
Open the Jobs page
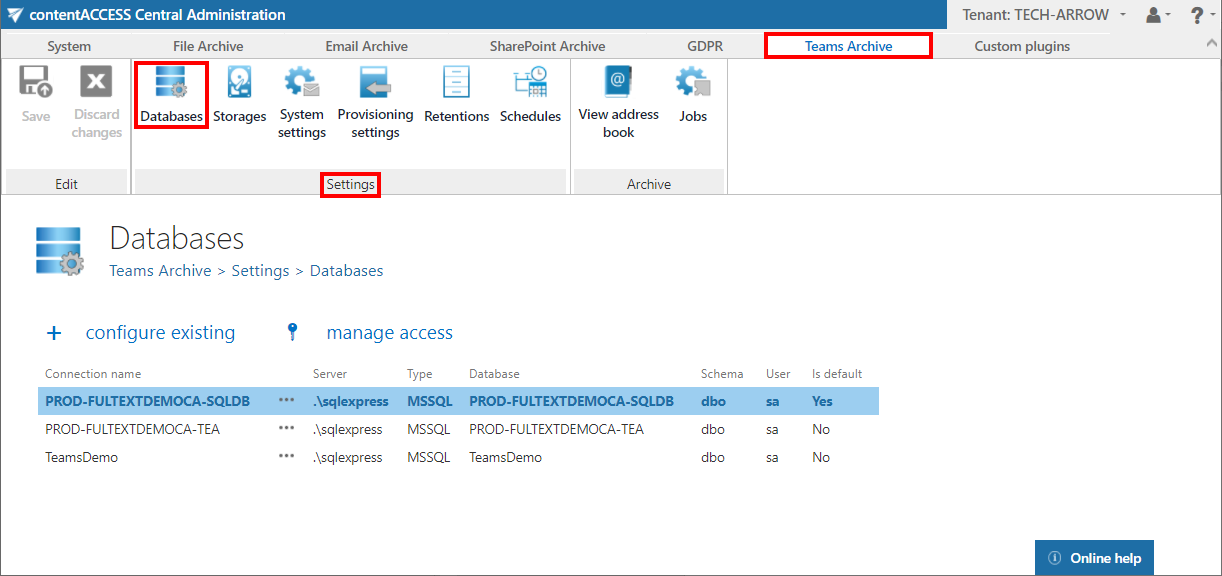pyautogui.click(x=693, y=95)
